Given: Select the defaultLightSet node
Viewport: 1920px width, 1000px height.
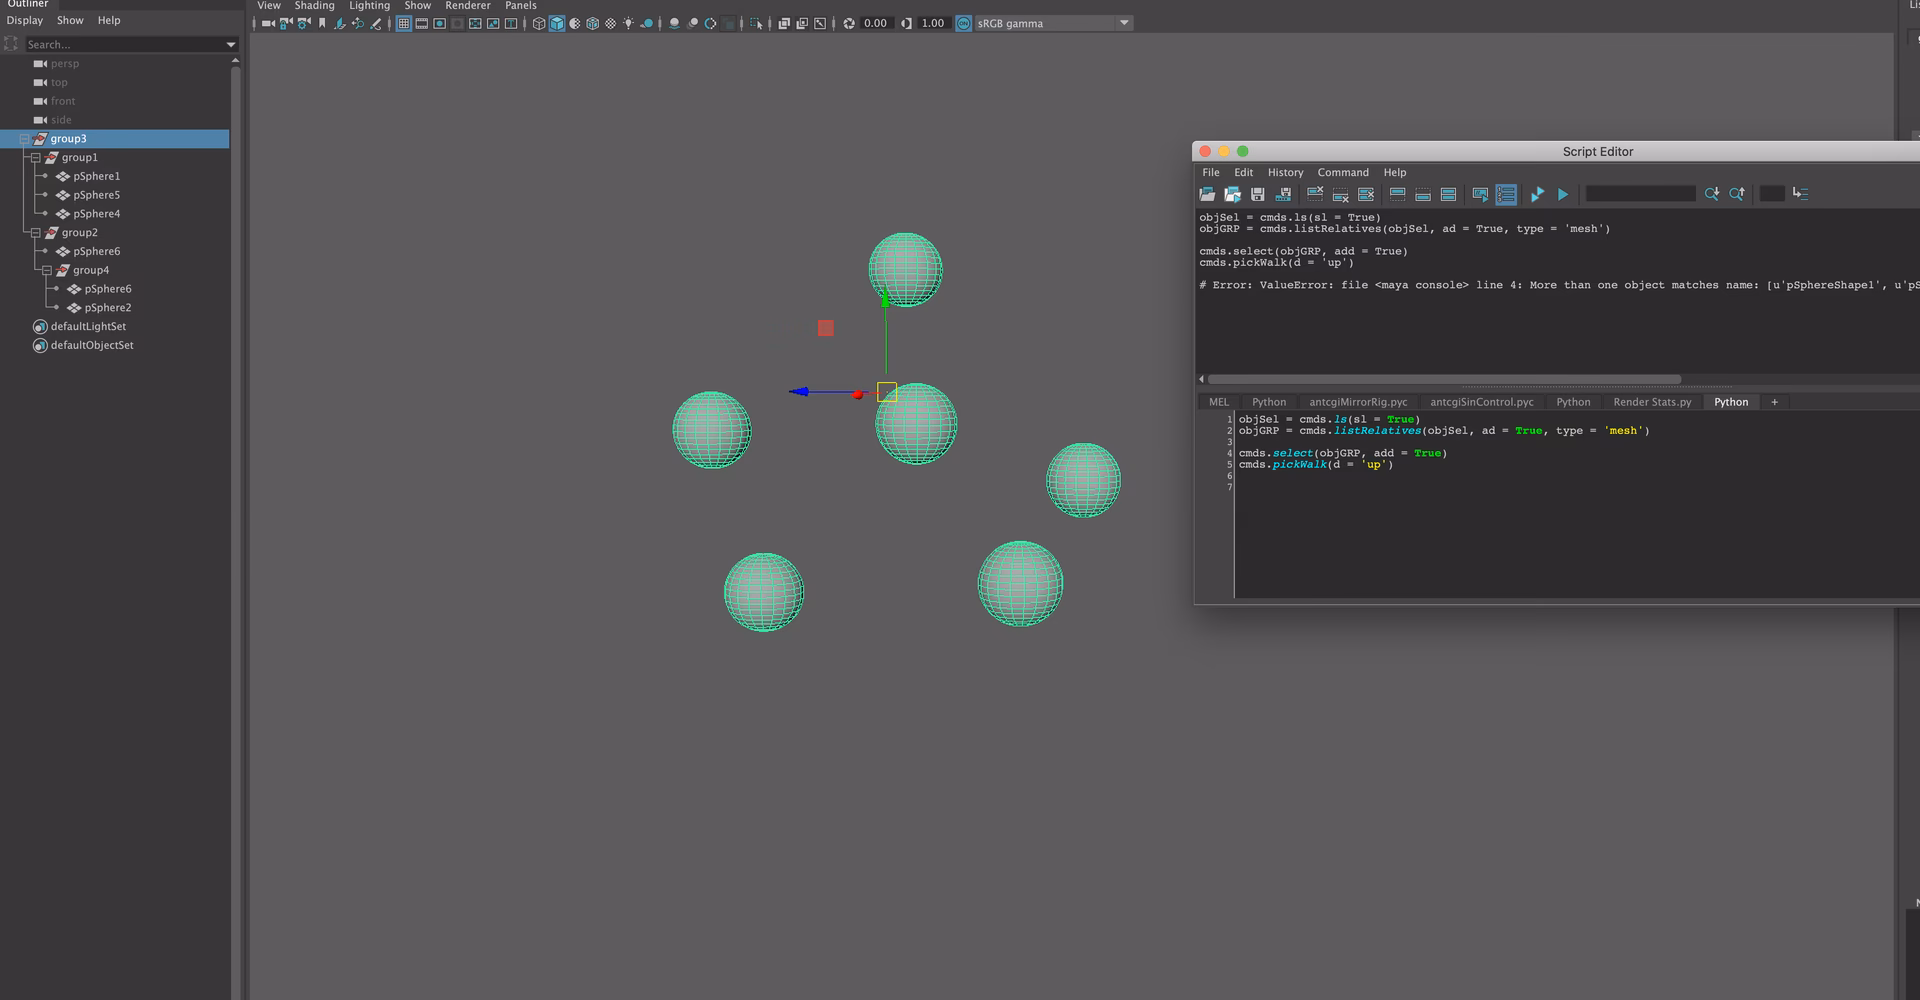Looking at the screenshot, I should (x=88, y=327).
